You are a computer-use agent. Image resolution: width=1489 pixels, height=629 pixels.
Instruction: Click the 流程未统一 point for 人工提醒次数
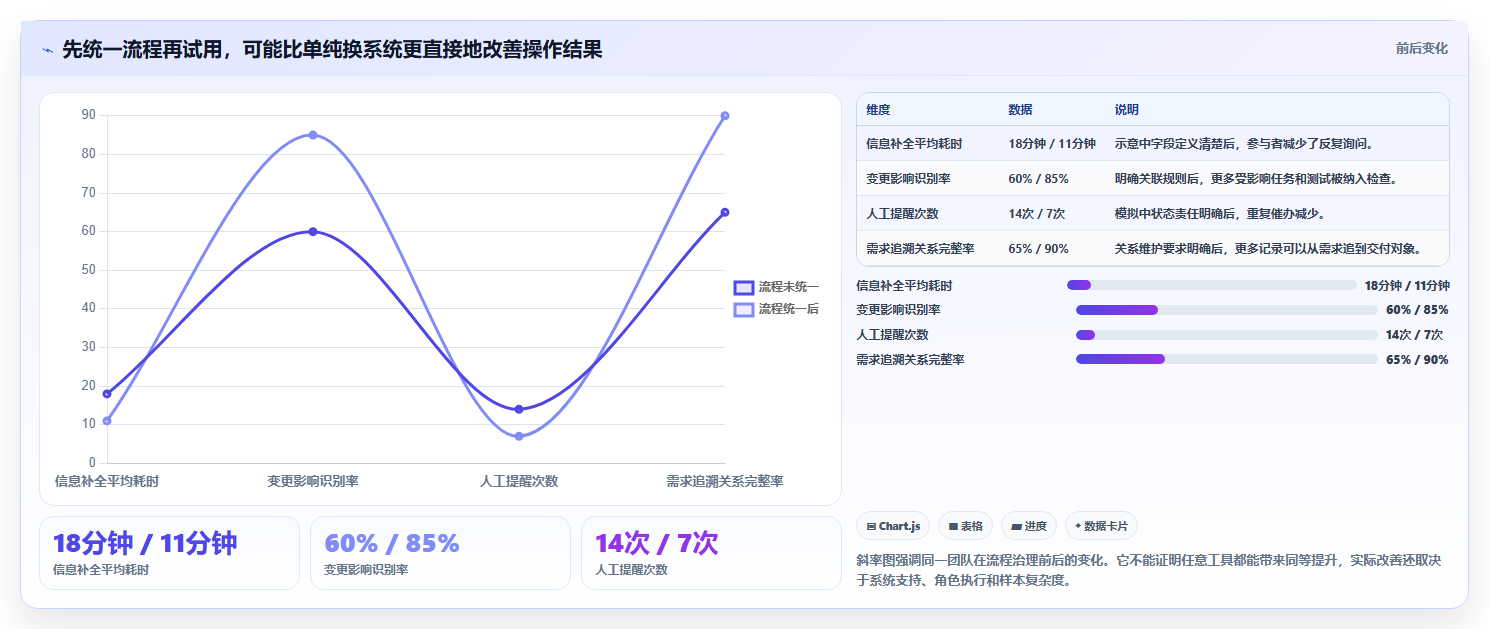pyautogui.click(x=519, y=409)
